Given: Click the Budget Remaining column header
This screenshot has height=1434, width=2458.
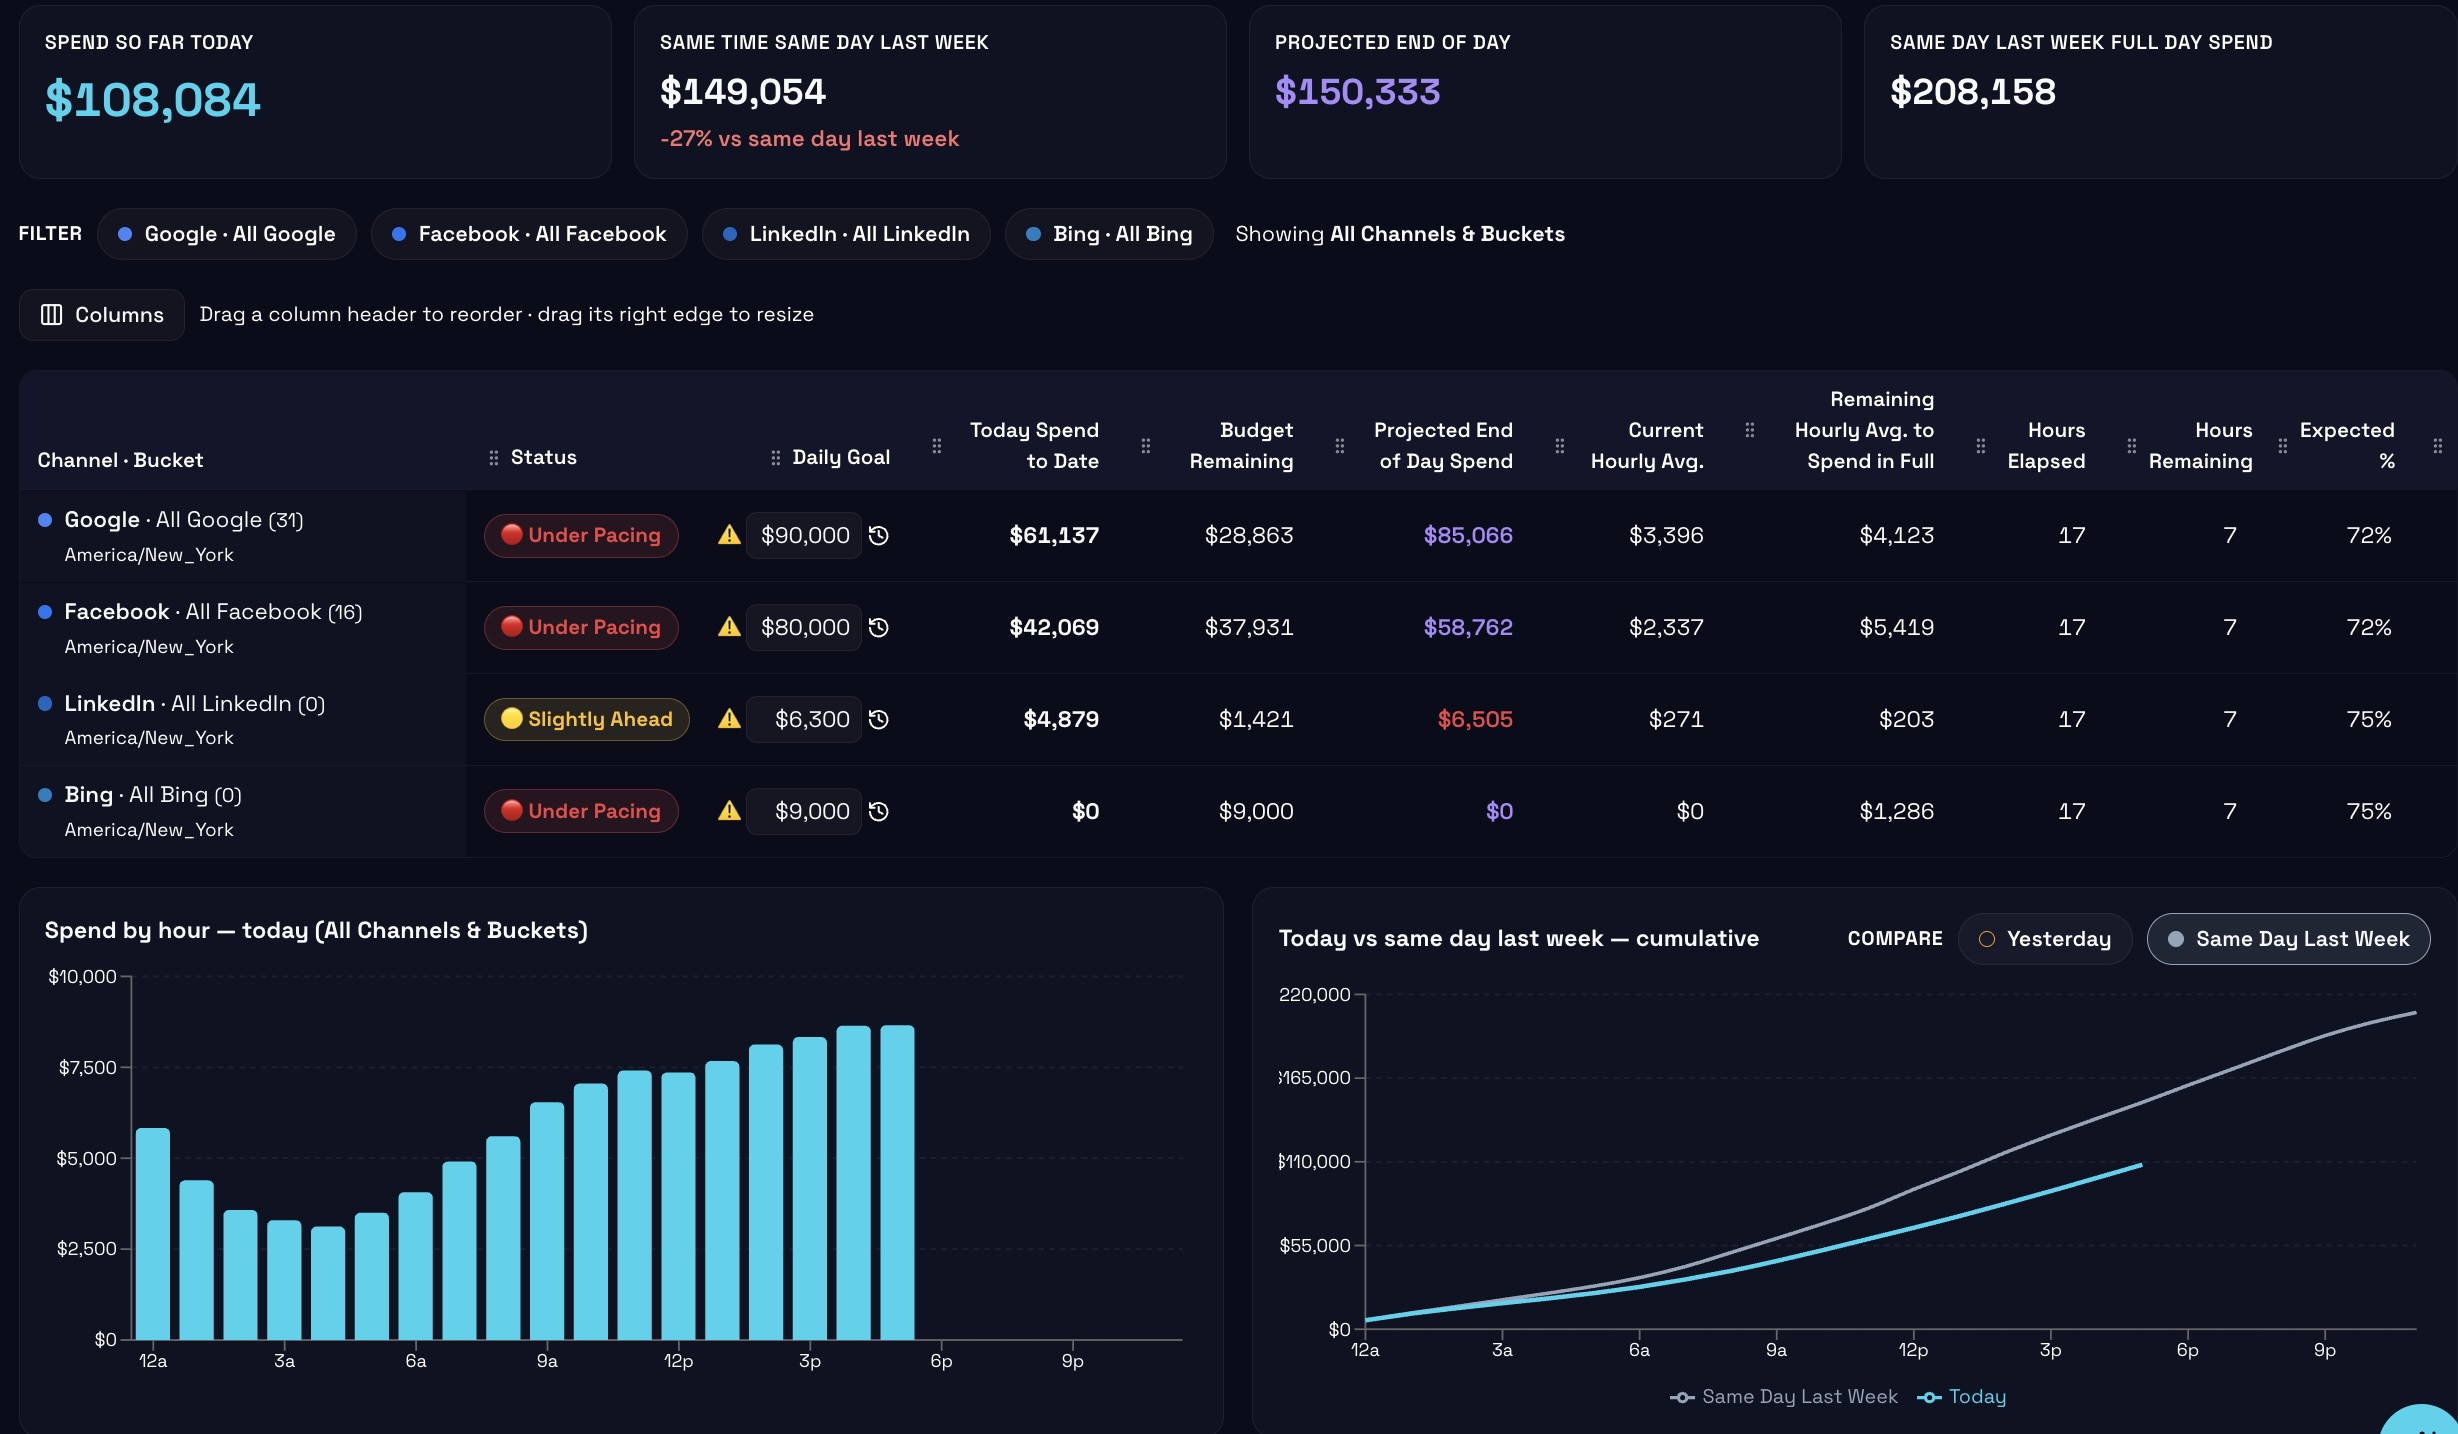Looking at the screenshot, I should pyautogui.click(x=1241, y=445).
